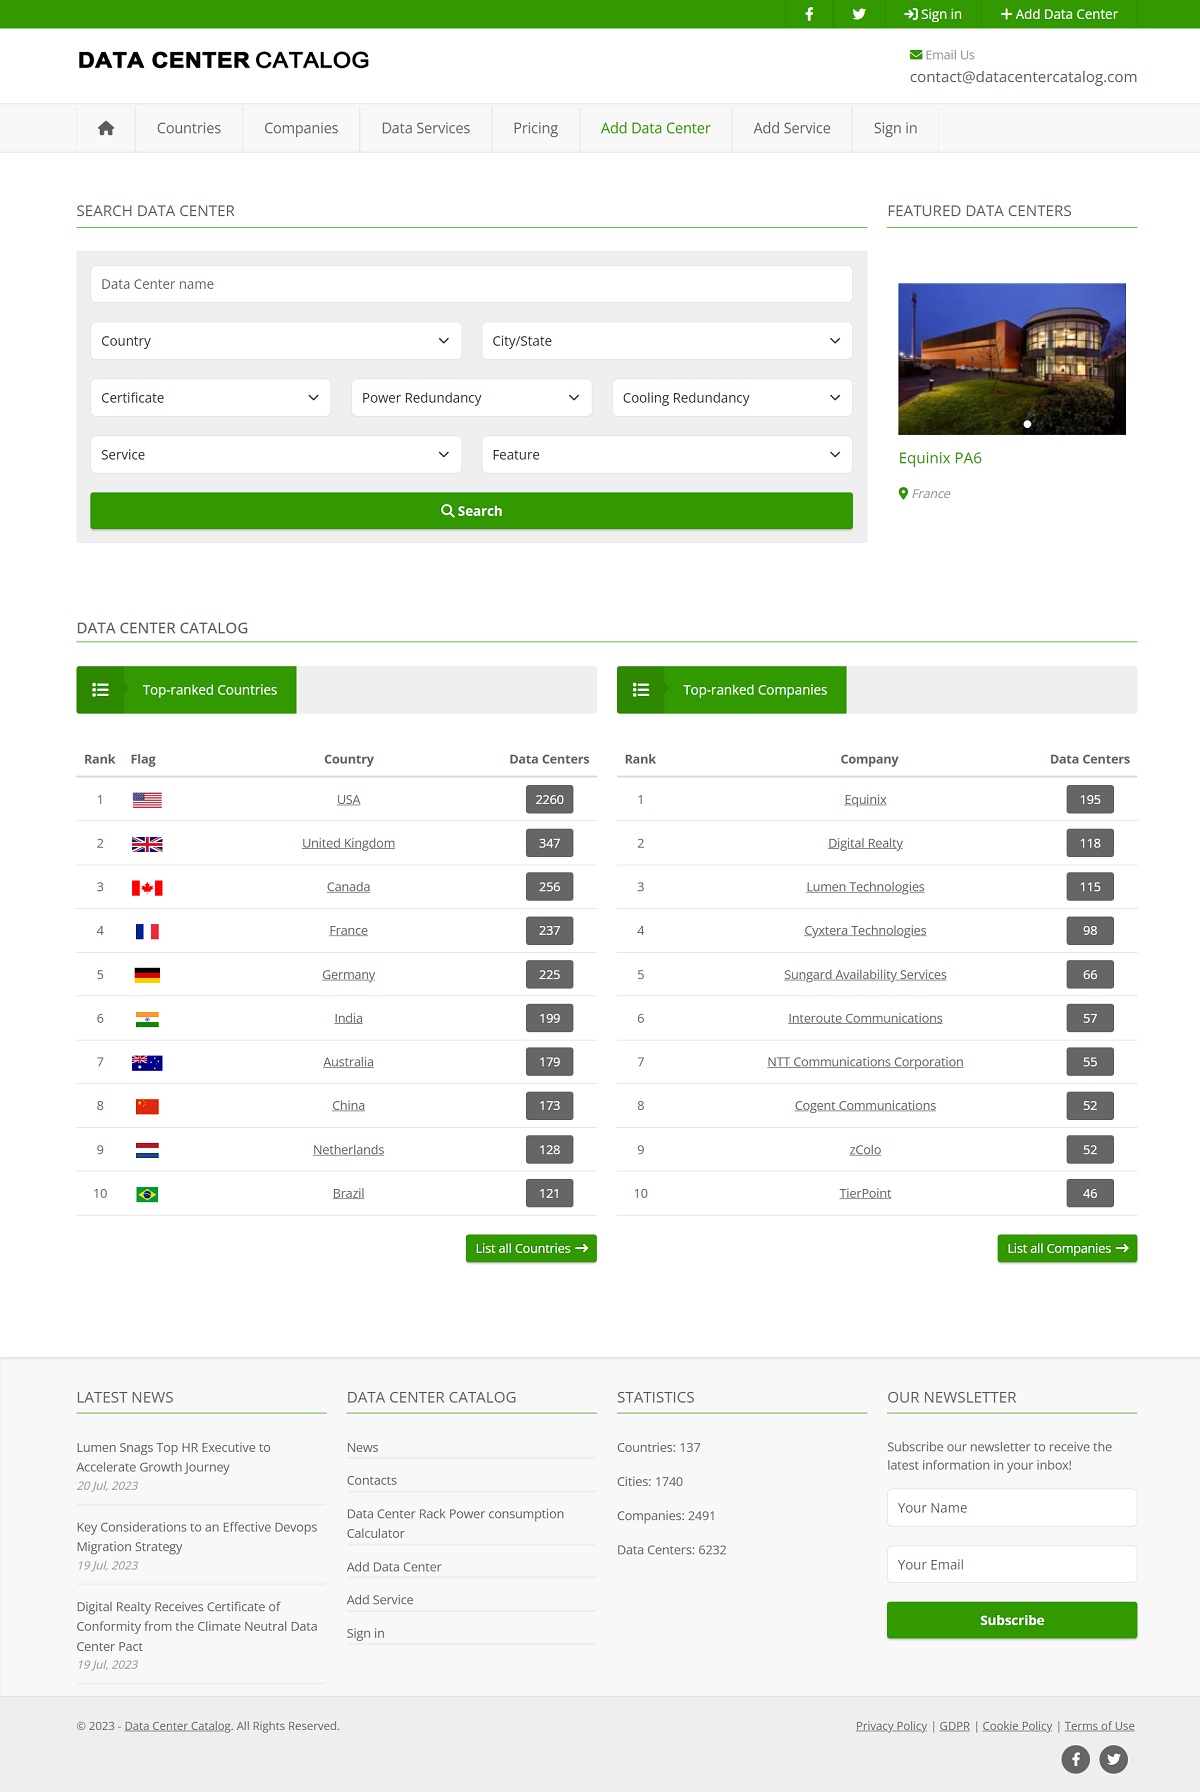This screenshot has width=1200, height=1792.
Task: Expand the Certificate dropdown
Action: (x=210, y=398)
